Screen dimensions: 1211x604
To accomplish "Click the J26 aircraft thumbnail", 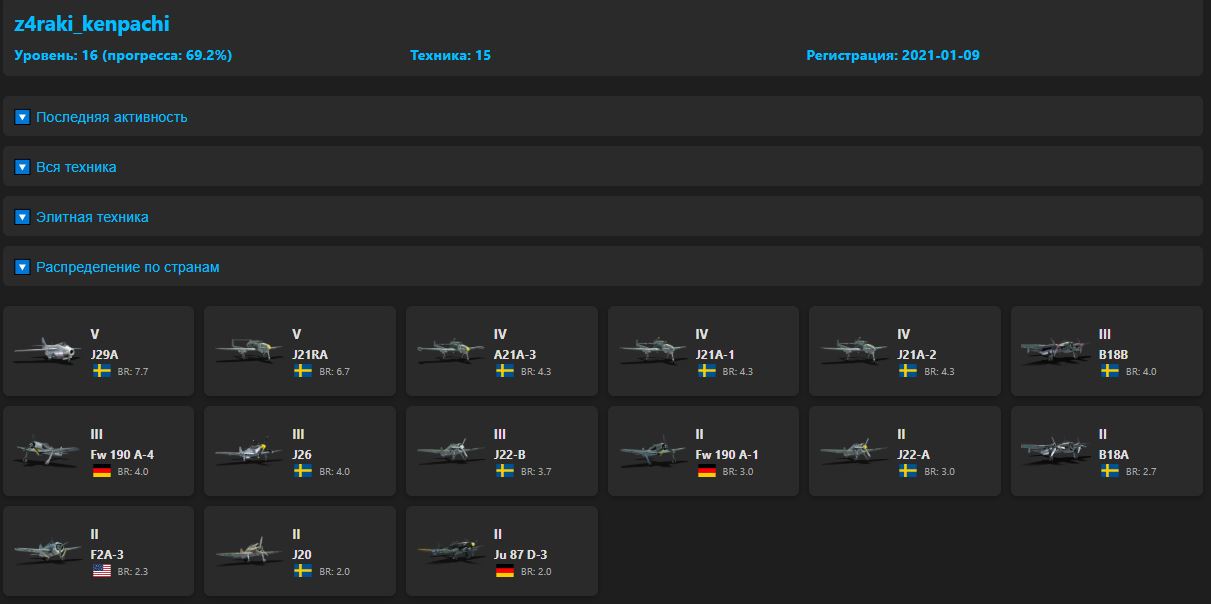I will coord(246,451).
